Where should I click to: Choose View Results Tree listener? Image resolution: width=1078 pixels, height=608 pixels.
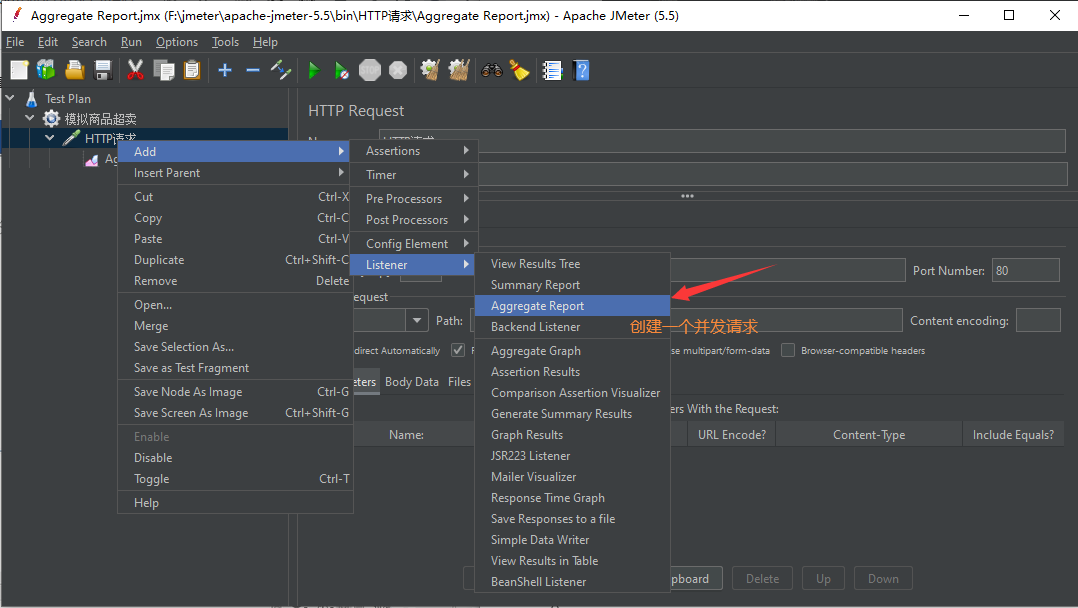572,263
